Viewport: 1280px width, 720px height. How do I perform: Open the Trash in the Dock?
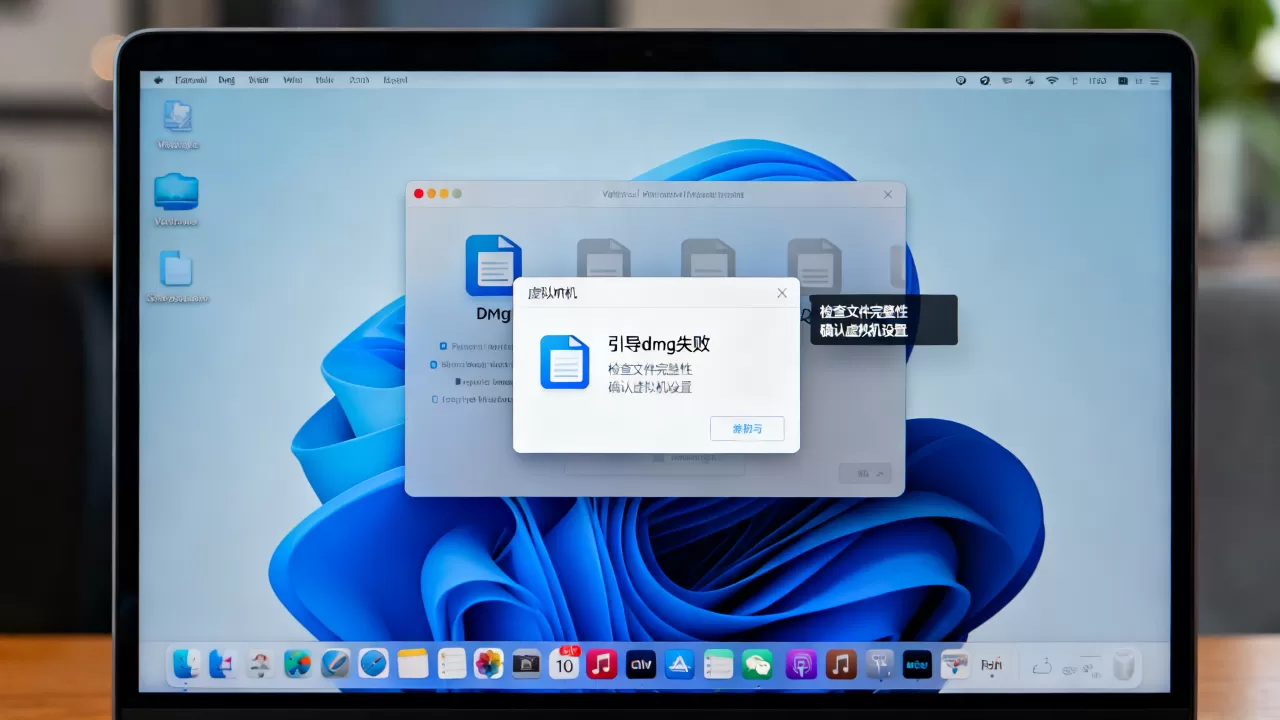point(1125,664)
